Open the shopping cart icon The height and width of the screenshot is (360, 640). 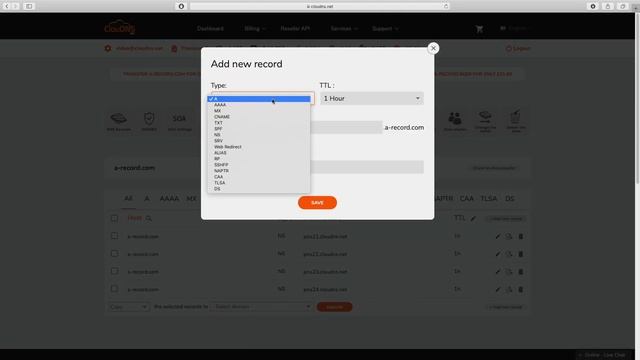coord(479,29)
